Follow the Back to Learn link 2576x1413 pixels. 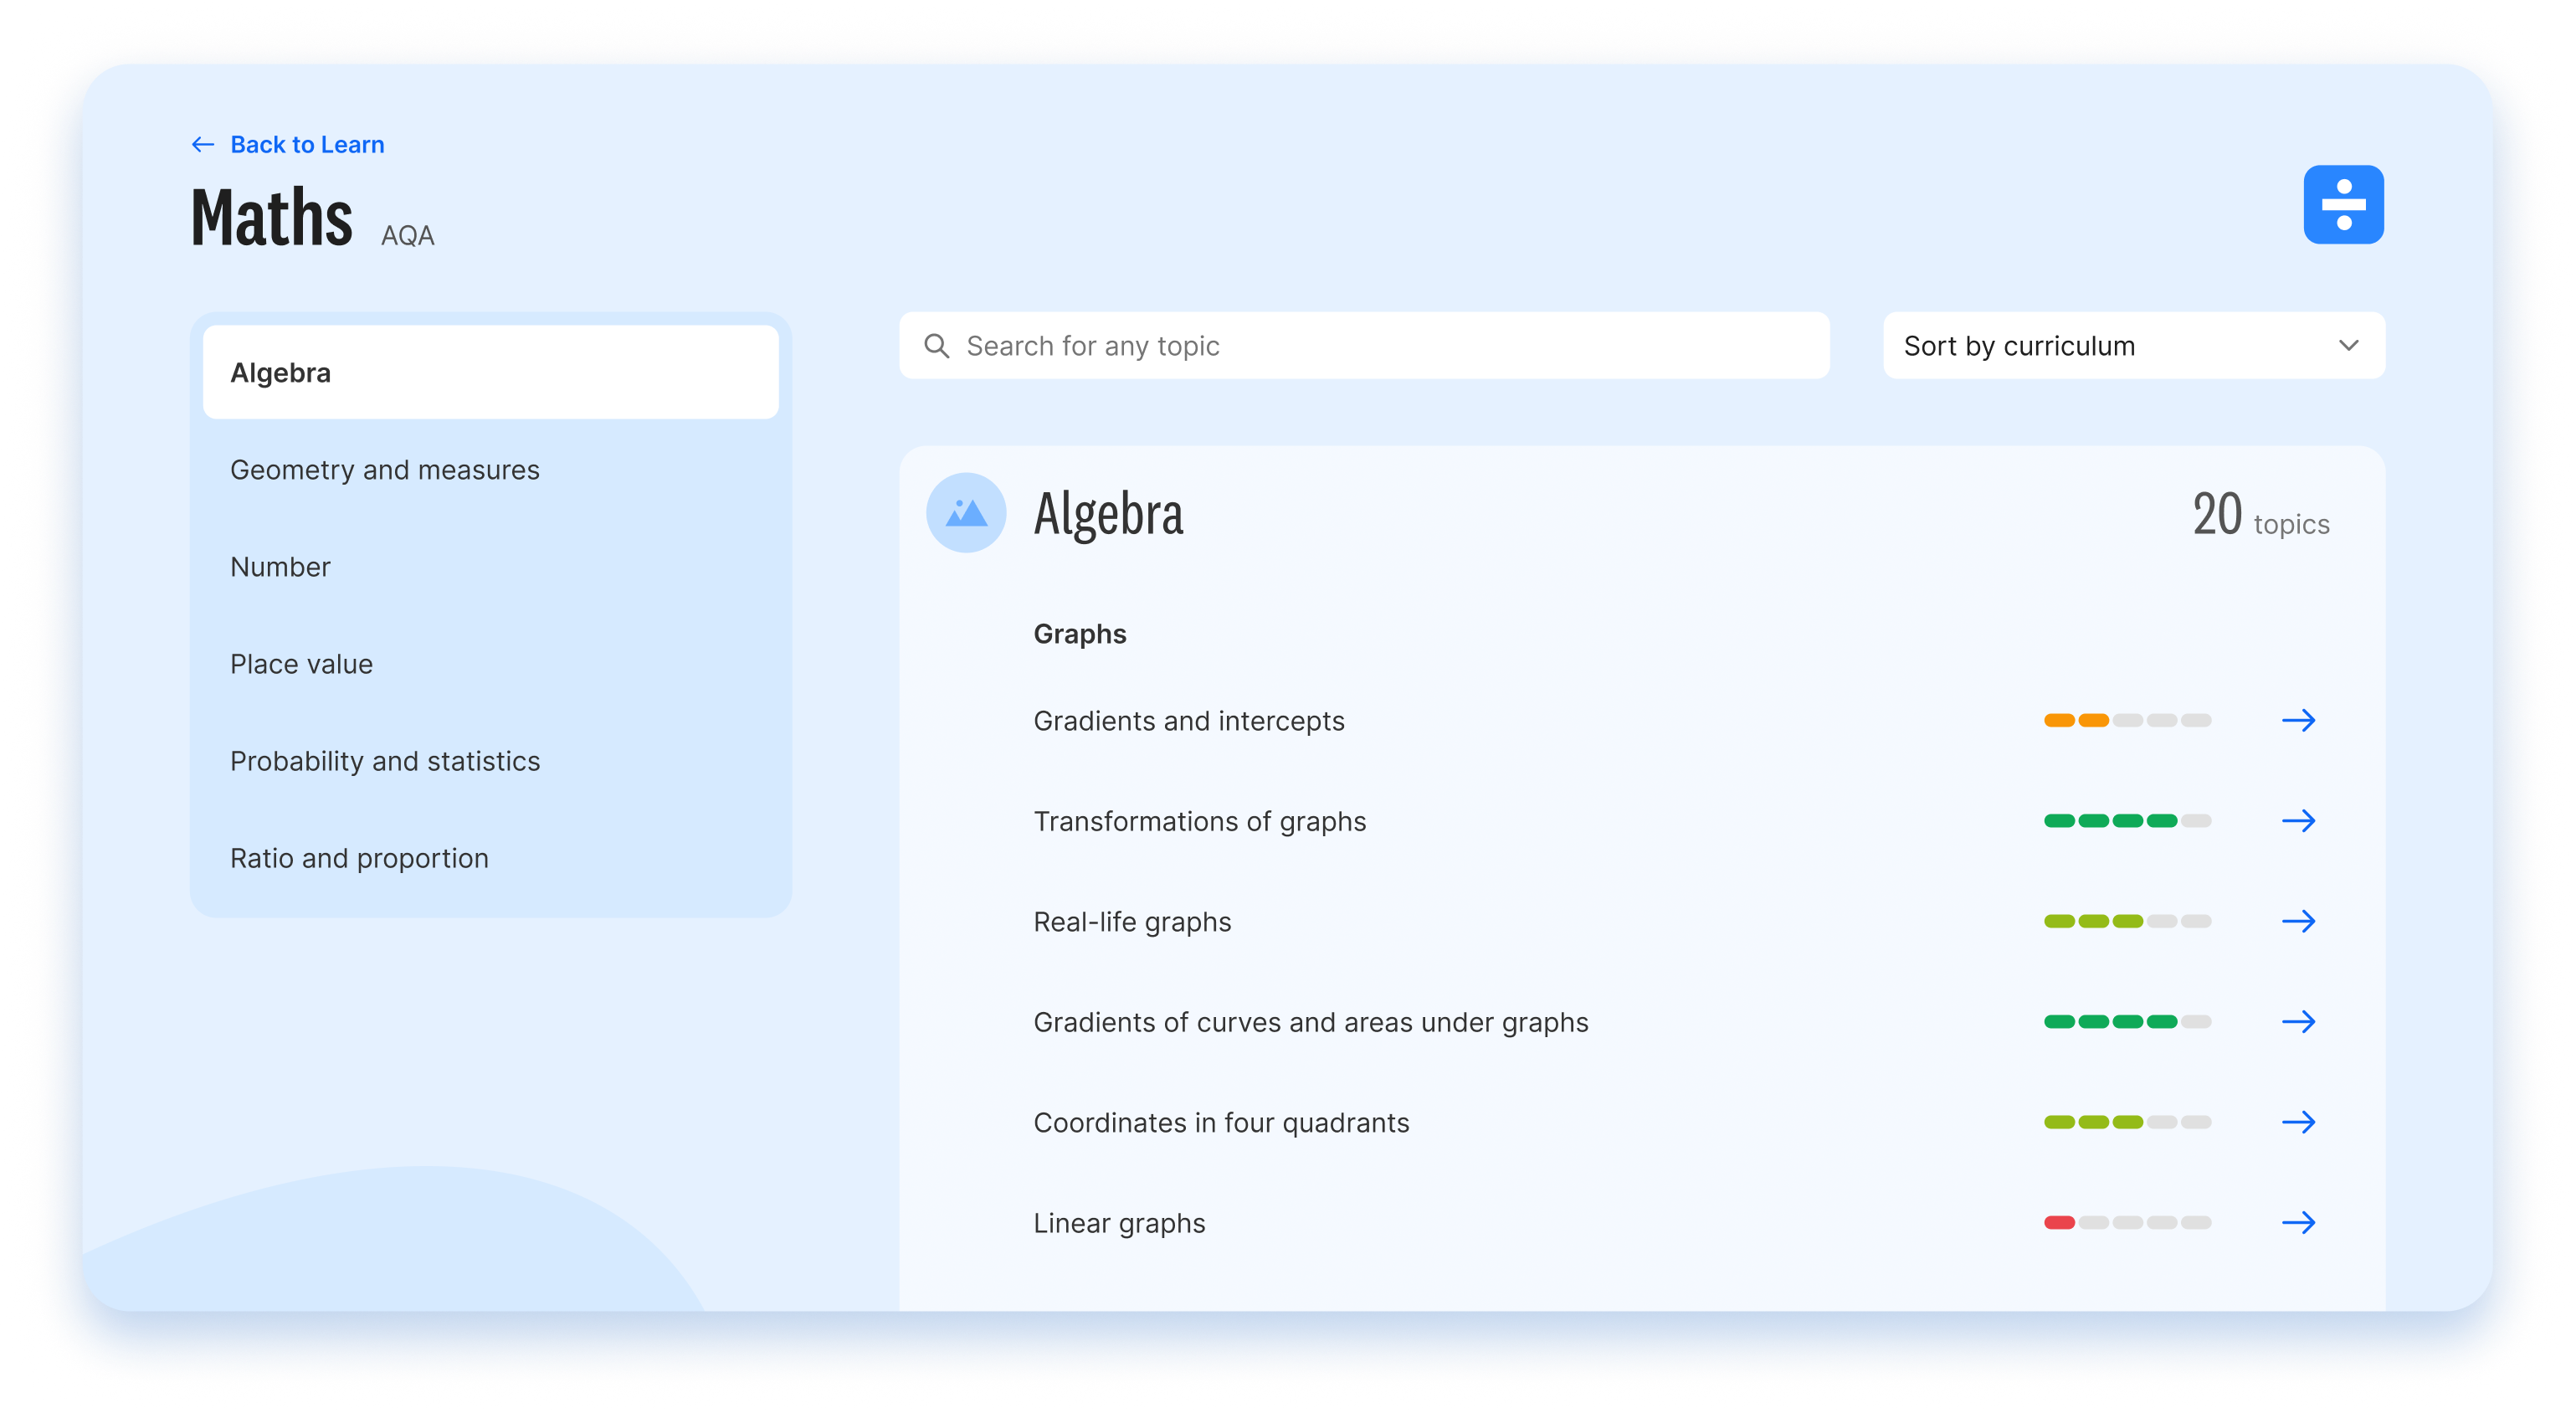coord(306,145)
